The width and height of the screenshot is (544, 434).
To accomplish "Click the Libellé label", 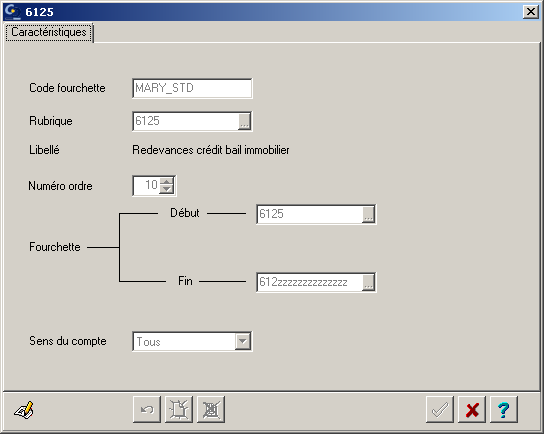I will pyautogui.click(x=44, y=150).
